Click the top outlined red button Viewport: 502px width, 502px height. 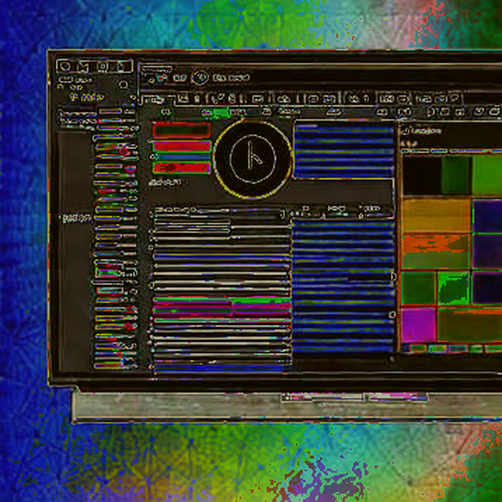tap(182, 130)
